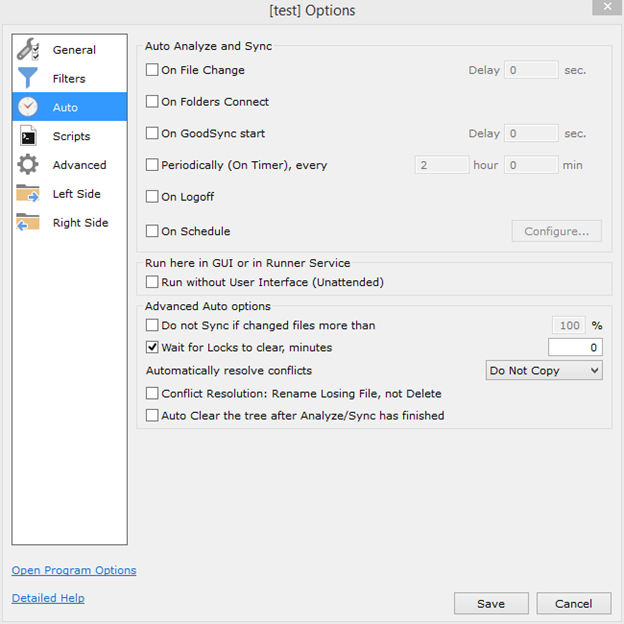This screenshot has width=624, height=624.
Task: Click the Scripts terminal icon
Action: point(28,136)
